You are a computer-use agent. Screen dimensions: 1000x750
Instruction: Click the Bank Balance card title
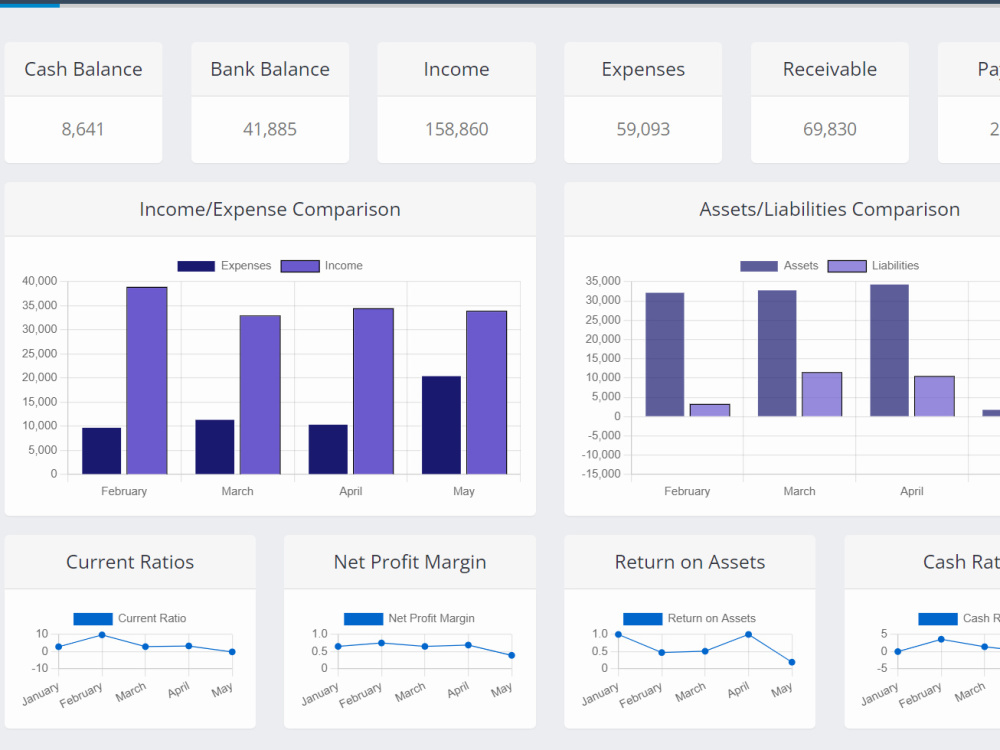270,69
